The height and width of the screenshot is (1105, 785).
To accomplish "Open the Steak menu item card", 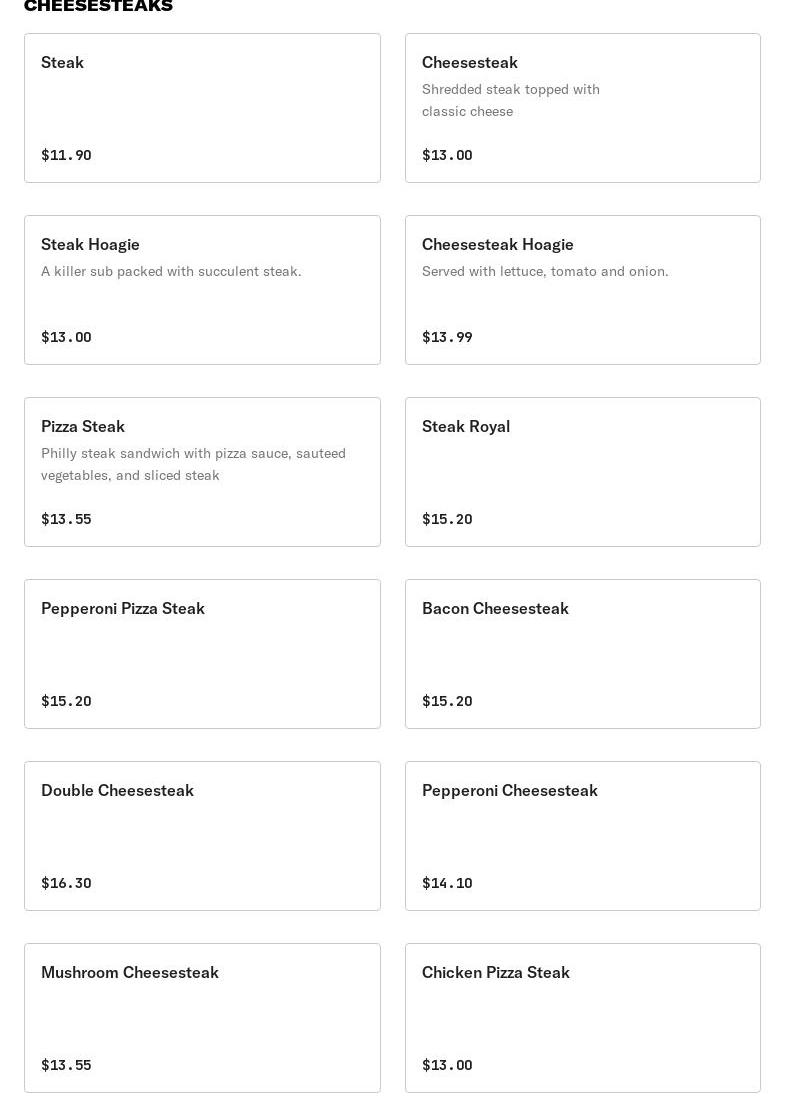I will point(202,108).
